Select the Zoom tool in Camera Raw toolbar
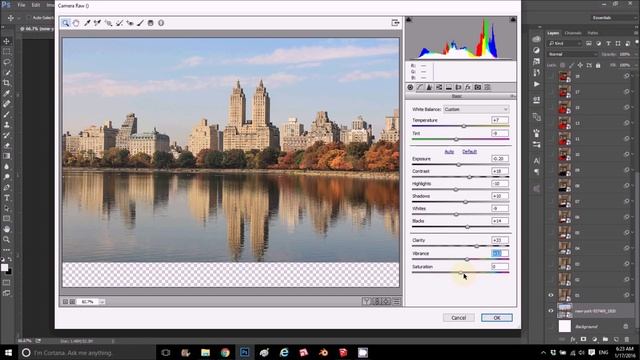The image size is (640, 360). coord(65,23)
